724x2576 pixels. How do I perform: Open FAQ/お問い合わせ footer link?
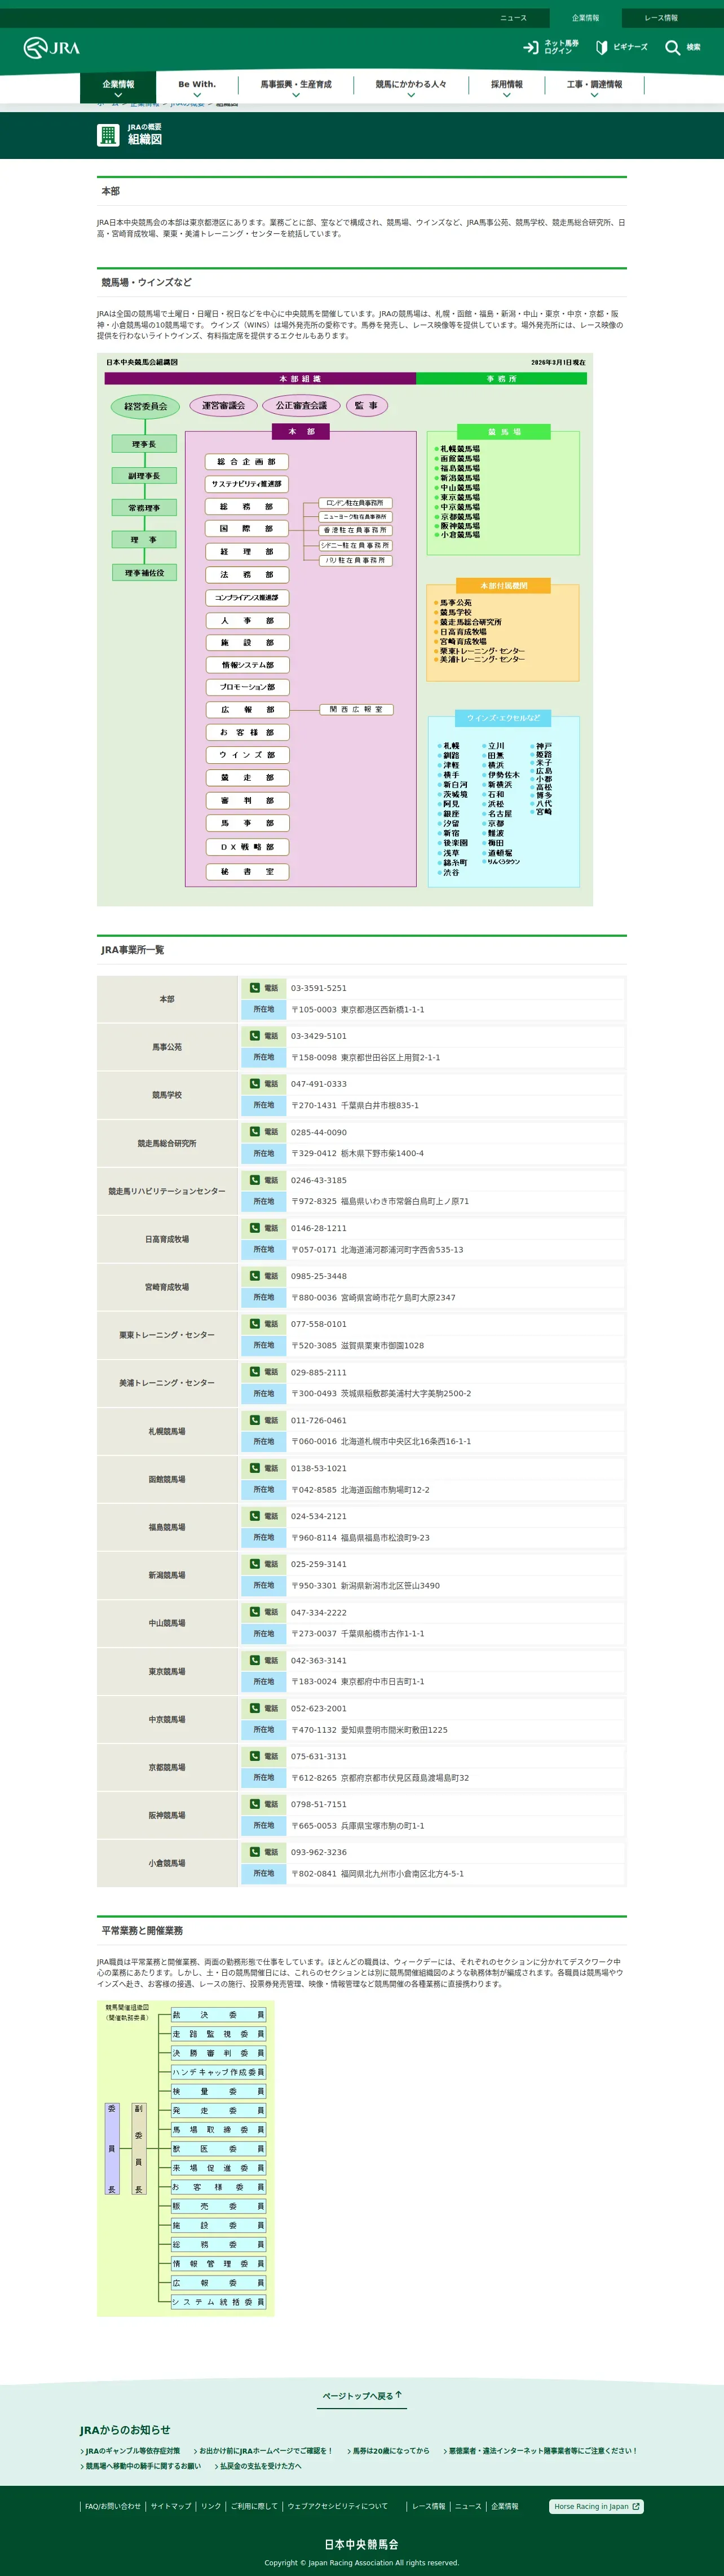pos(113,2506)
